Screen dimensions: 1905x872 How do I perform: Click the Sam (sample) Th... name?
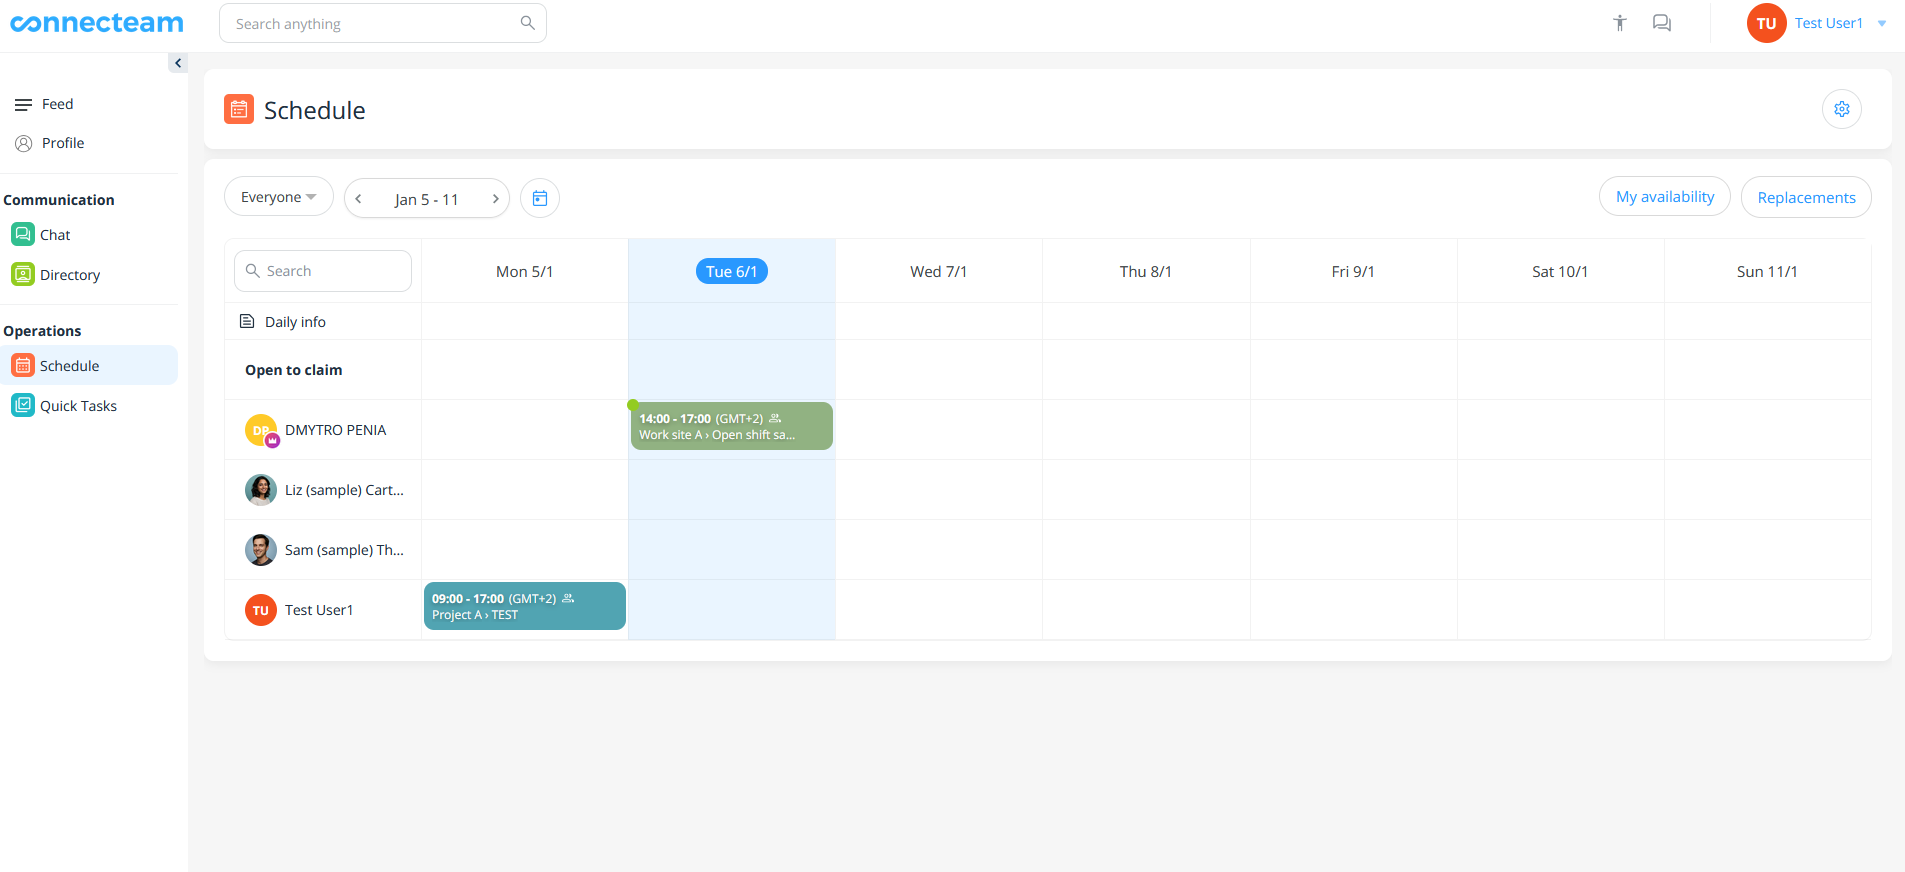tap(344, 550)
